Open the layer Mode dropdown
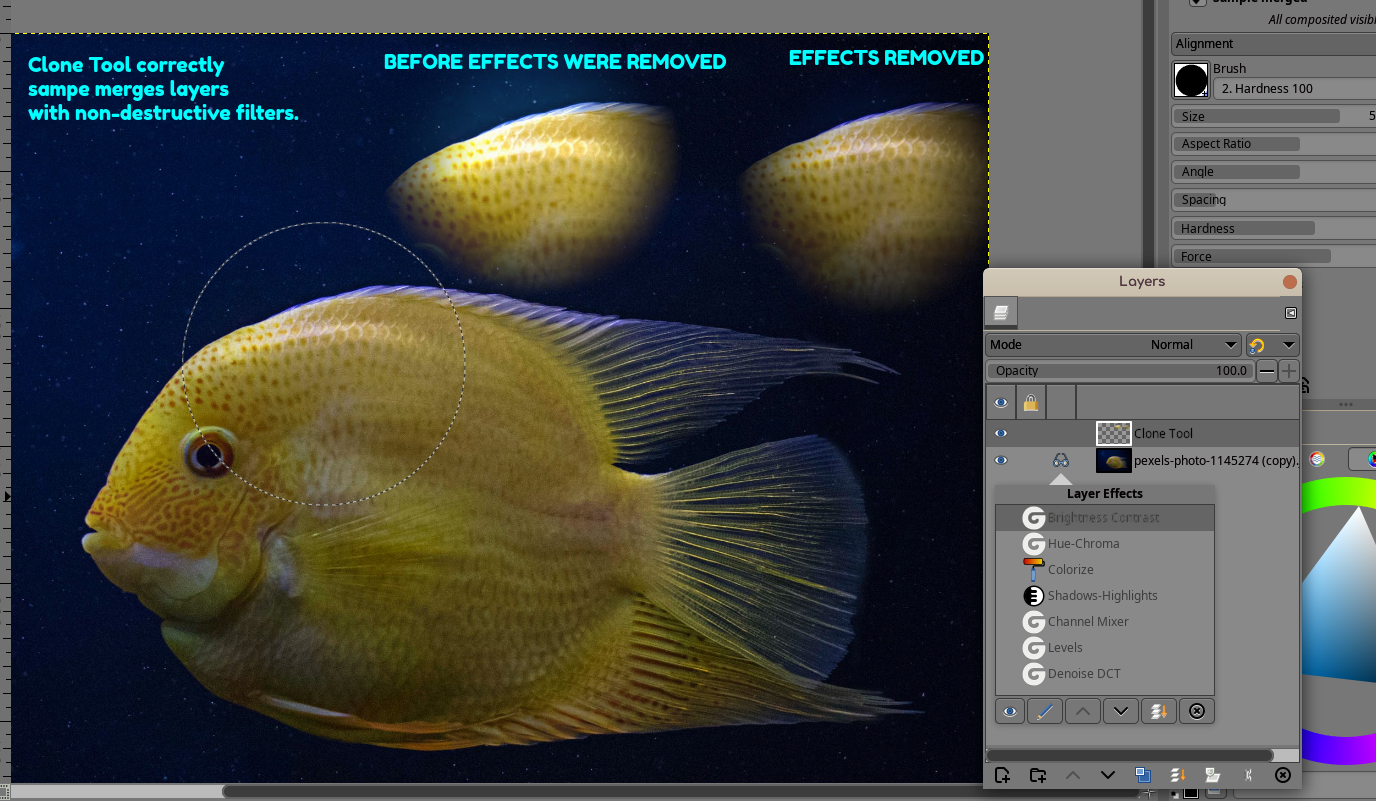The height and width of the screenshot is (801, 1376). pyautogui.click(x=1113, y=345)
